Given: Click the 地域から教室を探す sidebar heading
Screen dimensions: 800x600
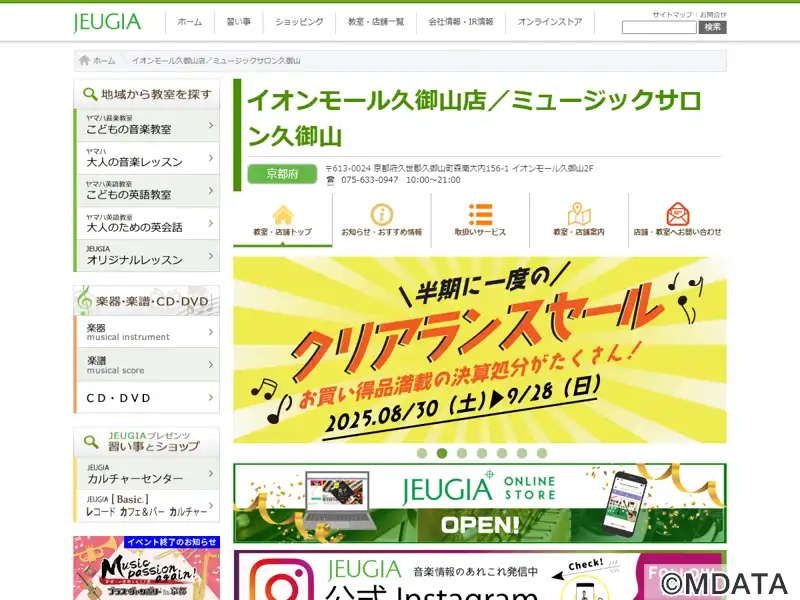Looking at the screenshot, I should [147, 94].
